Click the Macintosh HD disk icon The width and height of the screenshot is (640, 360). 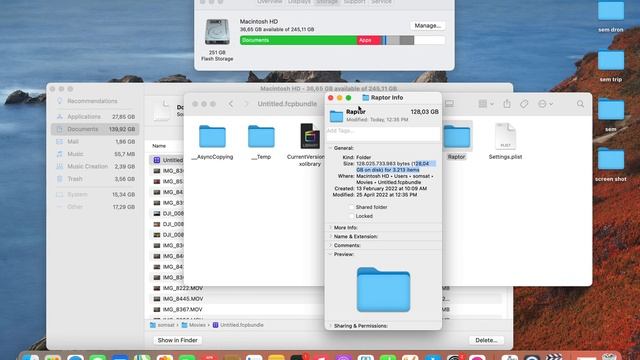217,32
